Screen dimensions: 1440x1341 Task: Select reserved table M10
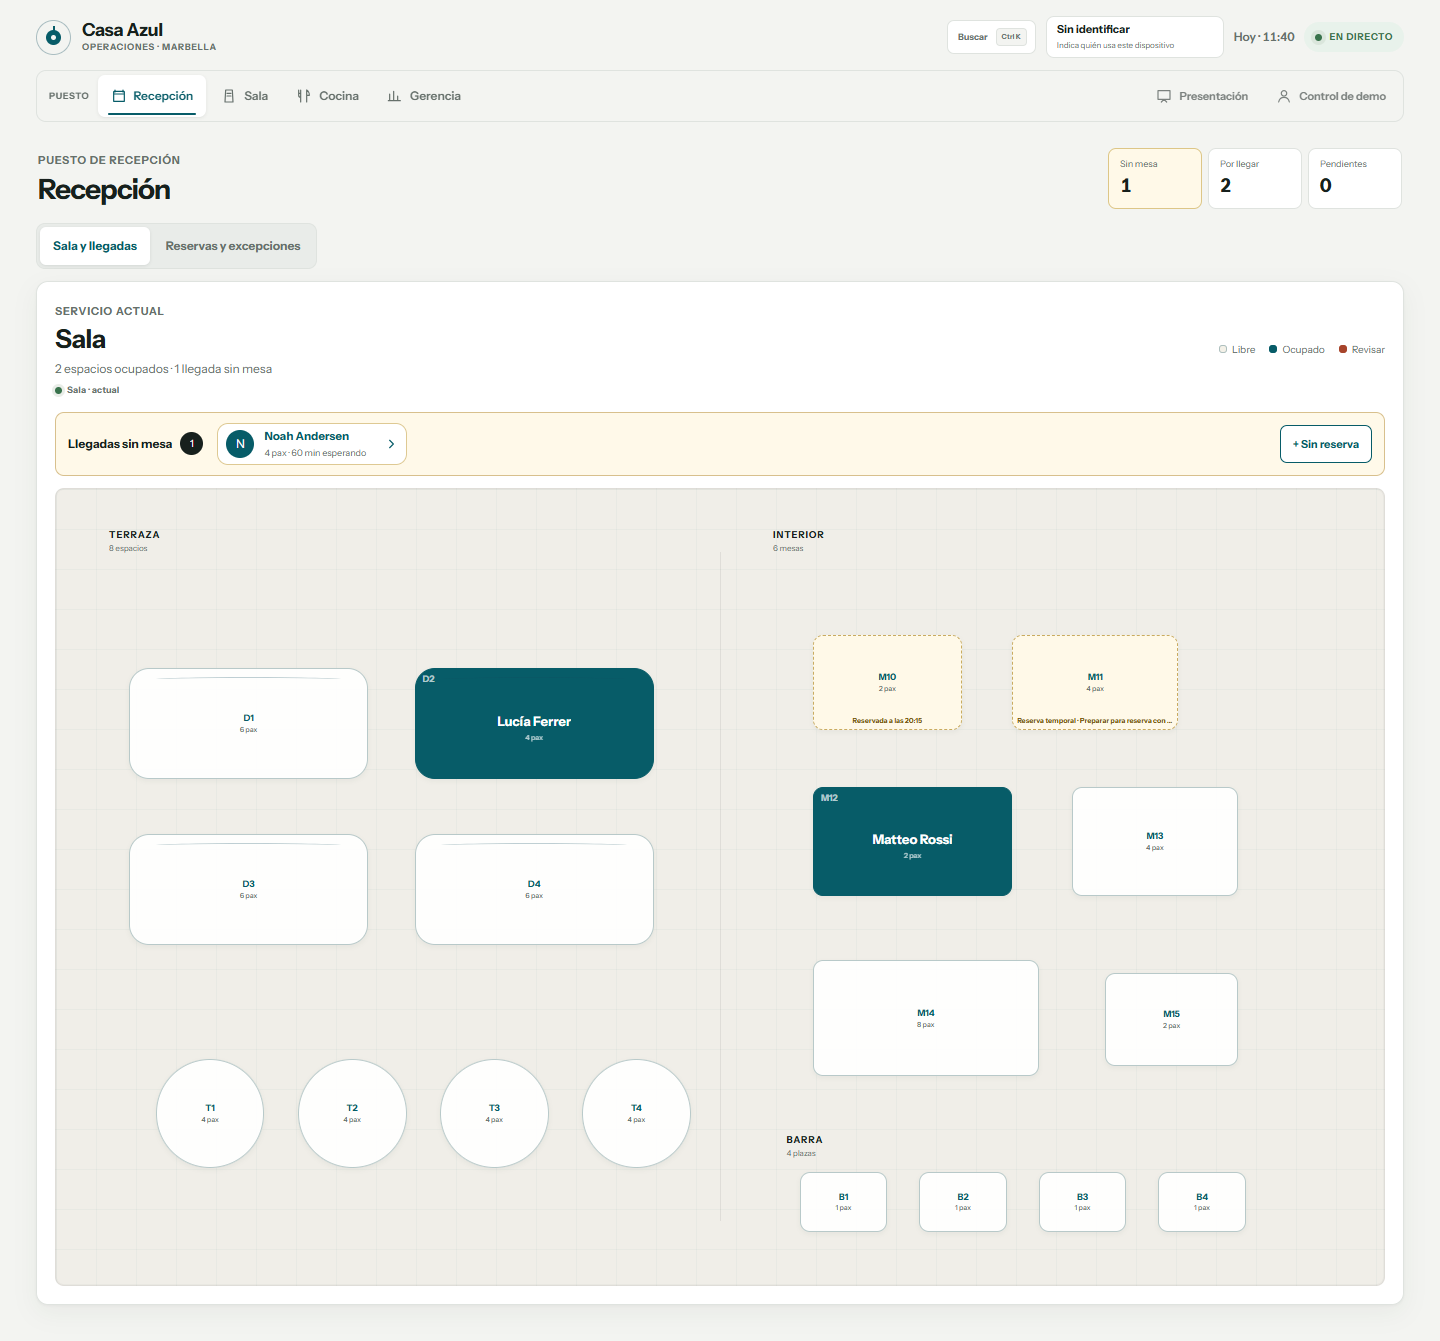(887, 682)
